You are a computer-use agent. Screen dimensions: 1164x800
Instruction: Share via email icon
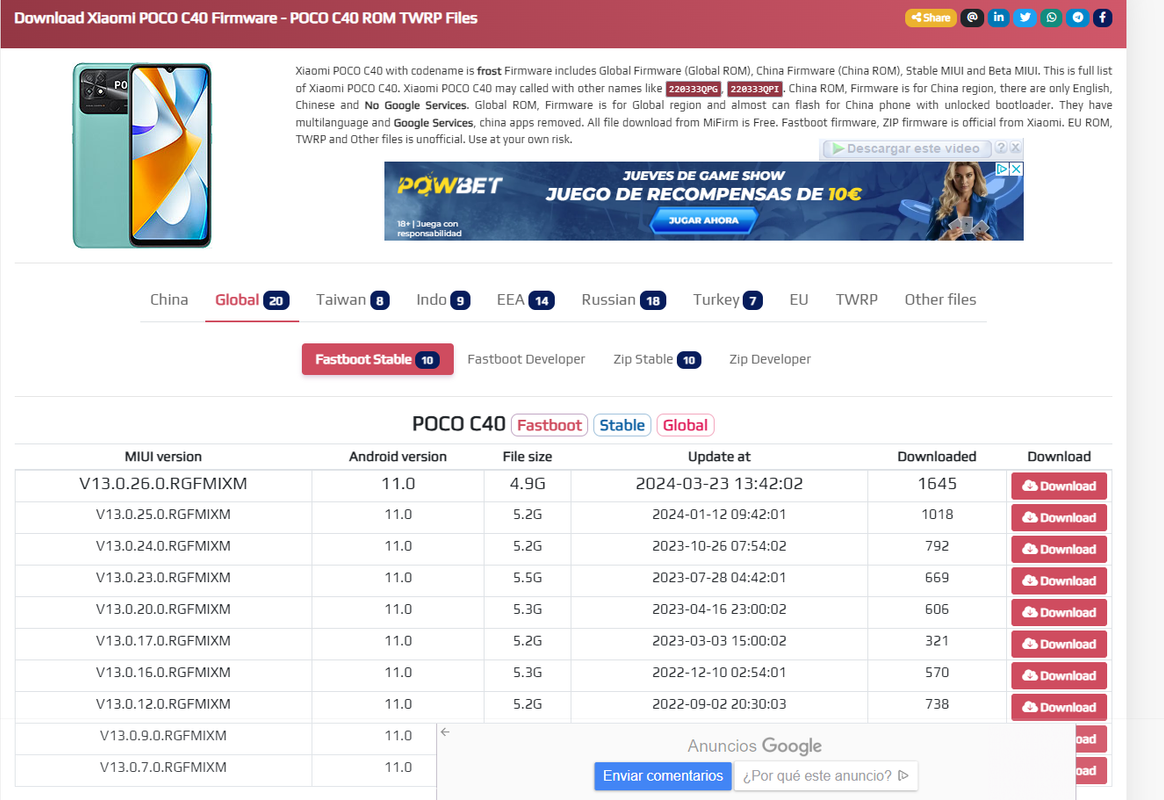[972, 17]
